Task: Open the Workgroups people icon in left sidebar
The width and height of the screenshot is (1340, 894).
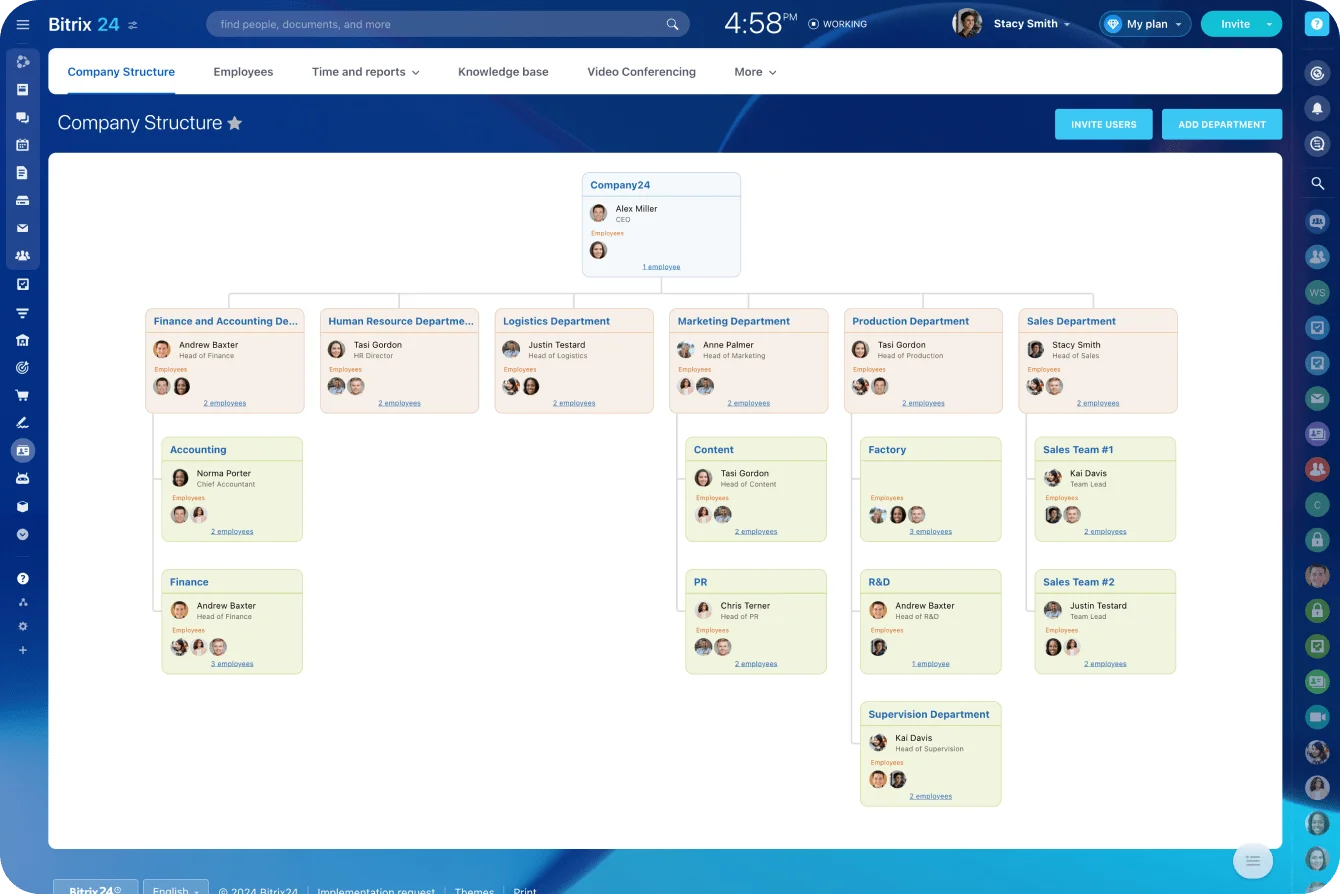Action: (23, 256)
